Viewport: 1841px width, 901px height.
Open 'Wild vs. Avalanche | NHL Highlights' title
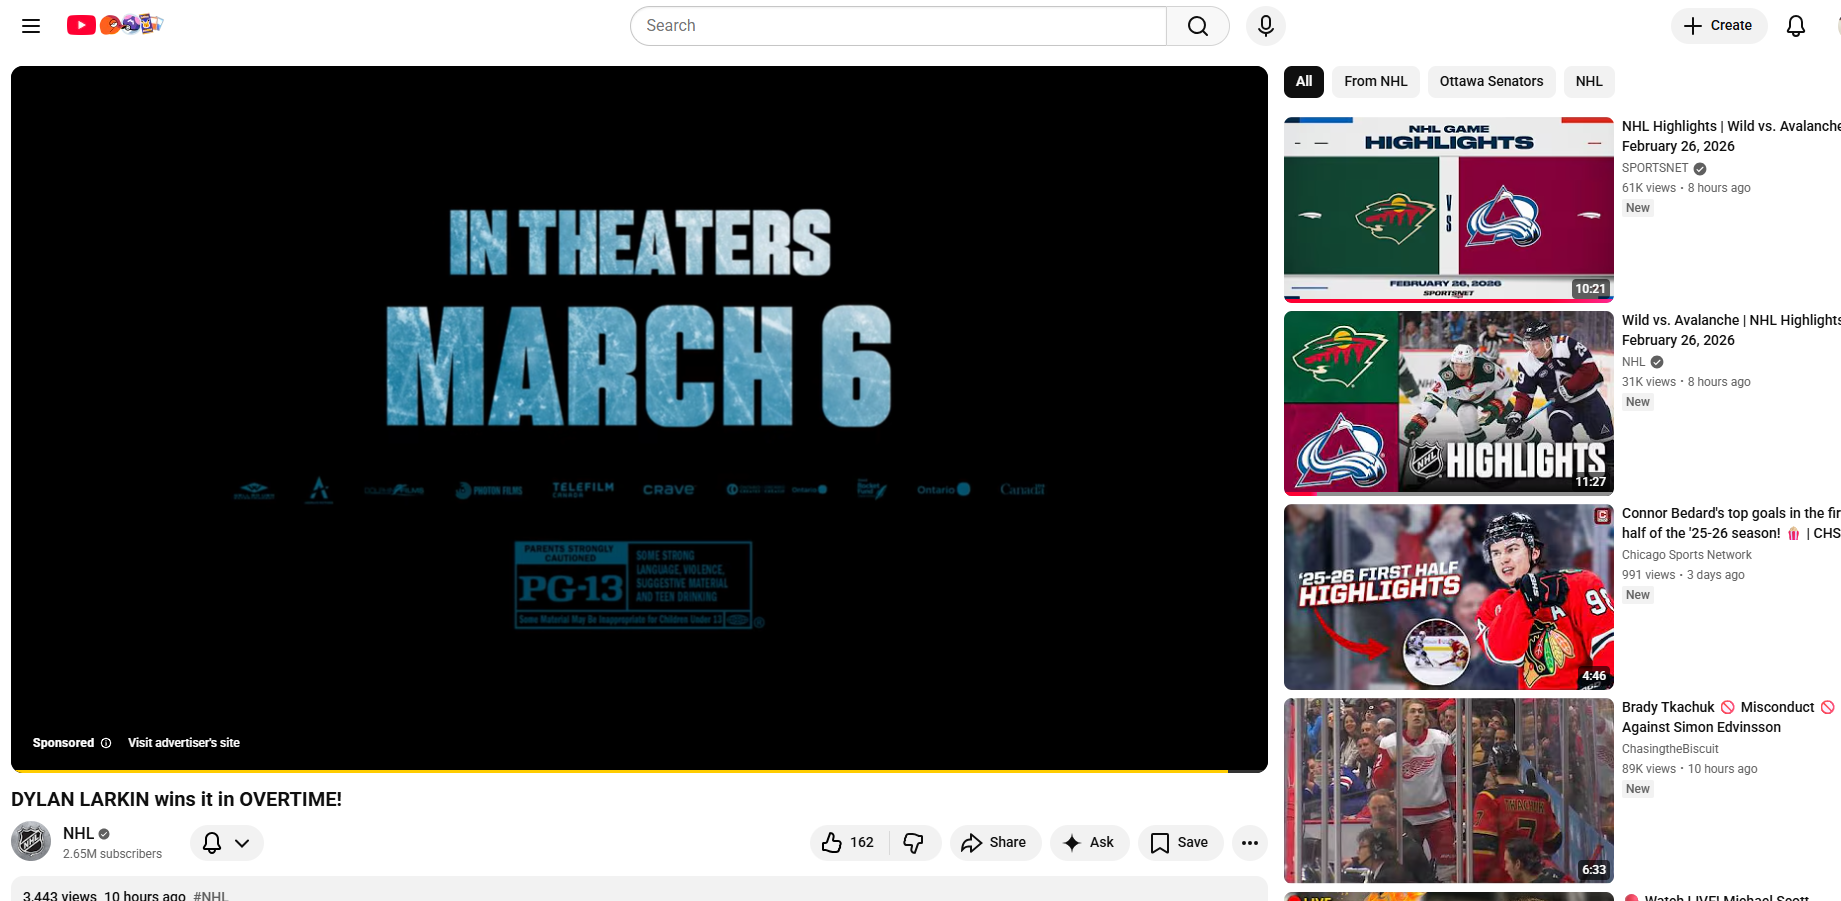coord(1731,330)
